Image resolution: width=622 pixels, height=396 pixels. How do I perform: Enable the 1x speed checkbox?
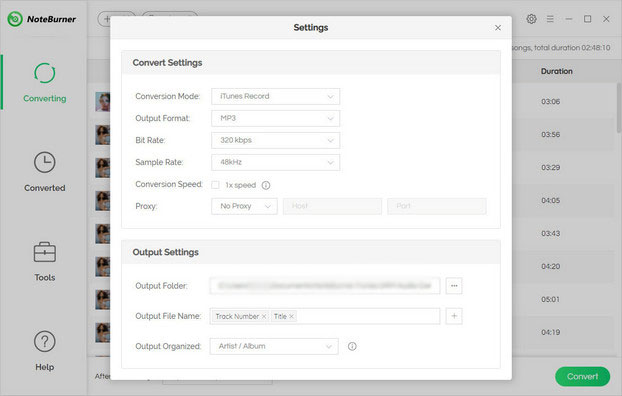click(x=215, y=185)
